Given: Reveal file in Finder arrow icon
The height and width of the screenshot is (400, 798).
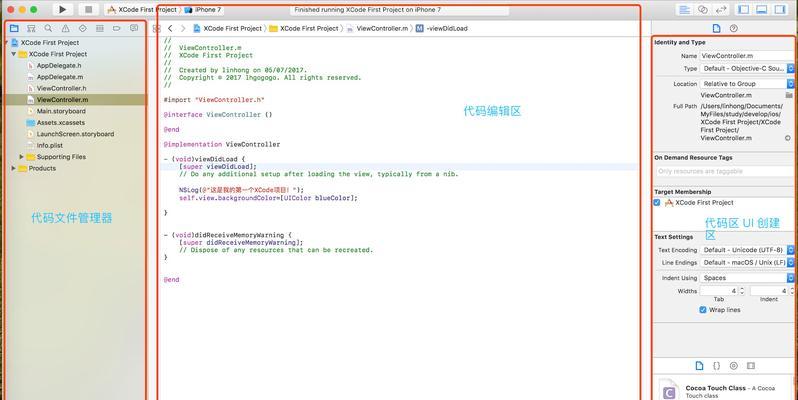Looking at the screenshot, I should [x=788, y=138].
